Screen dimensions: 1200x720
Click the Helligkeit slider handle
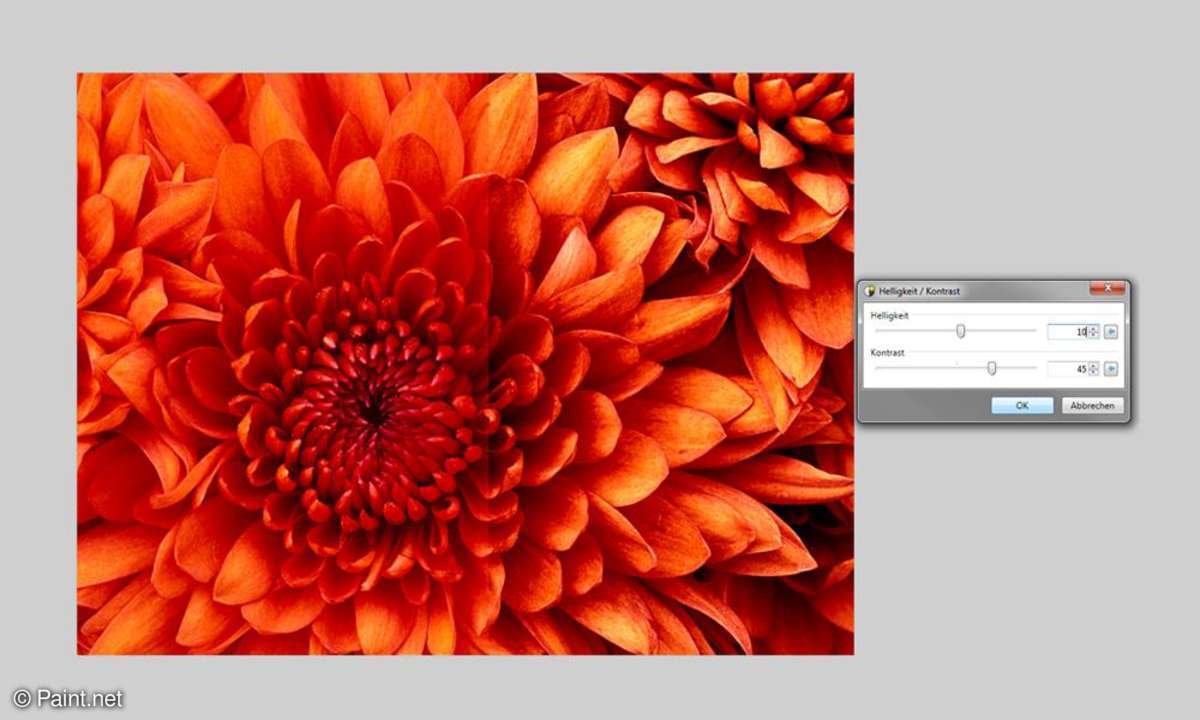click(x=961, y=331)
